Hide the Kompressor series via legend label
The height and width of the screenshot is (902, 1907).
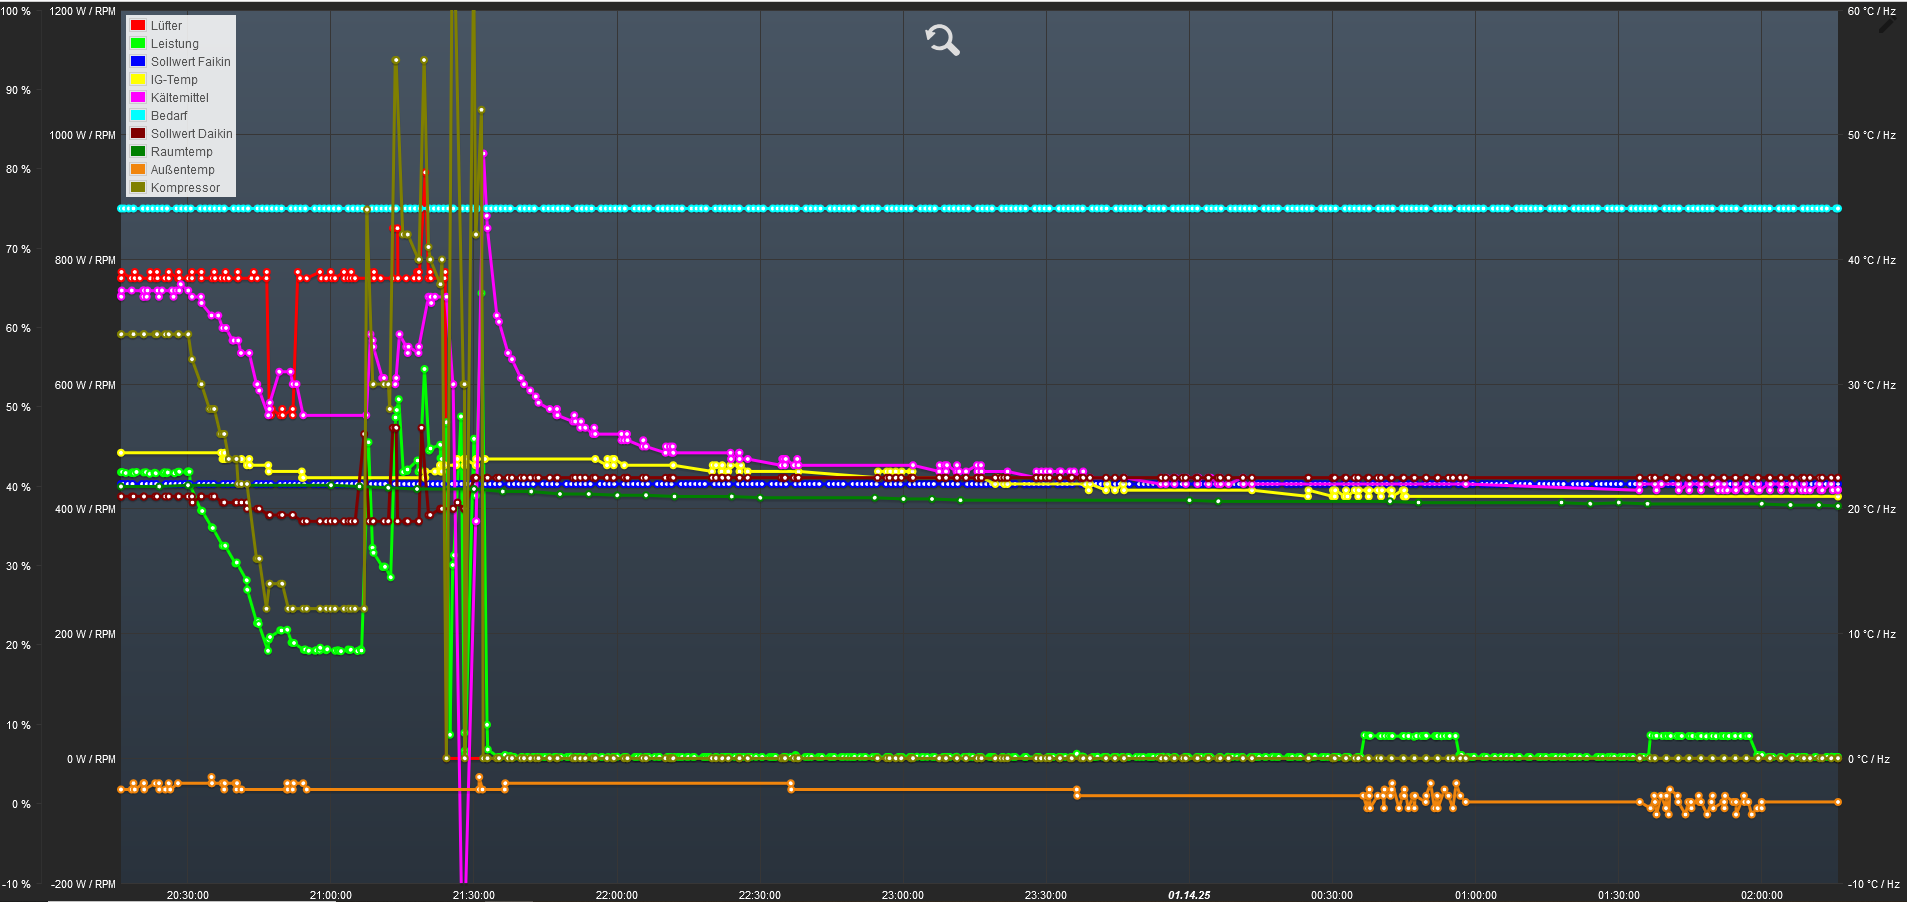(x=185, y=188)
